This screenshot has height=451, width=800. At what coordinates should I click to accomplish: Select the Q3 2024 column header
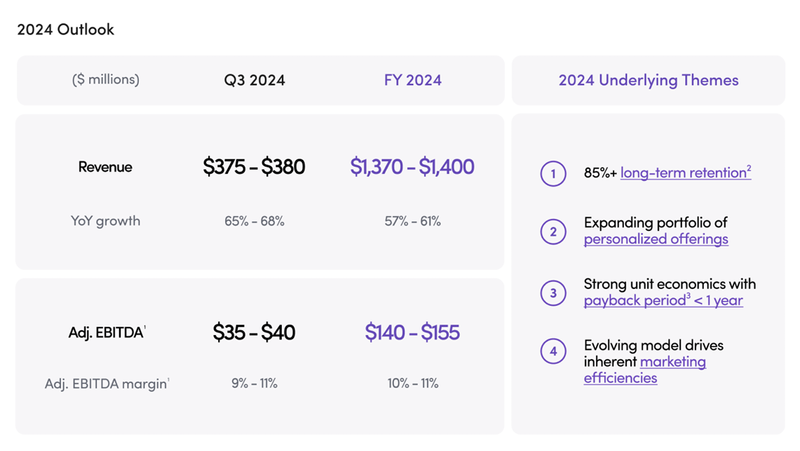(254, 80)
